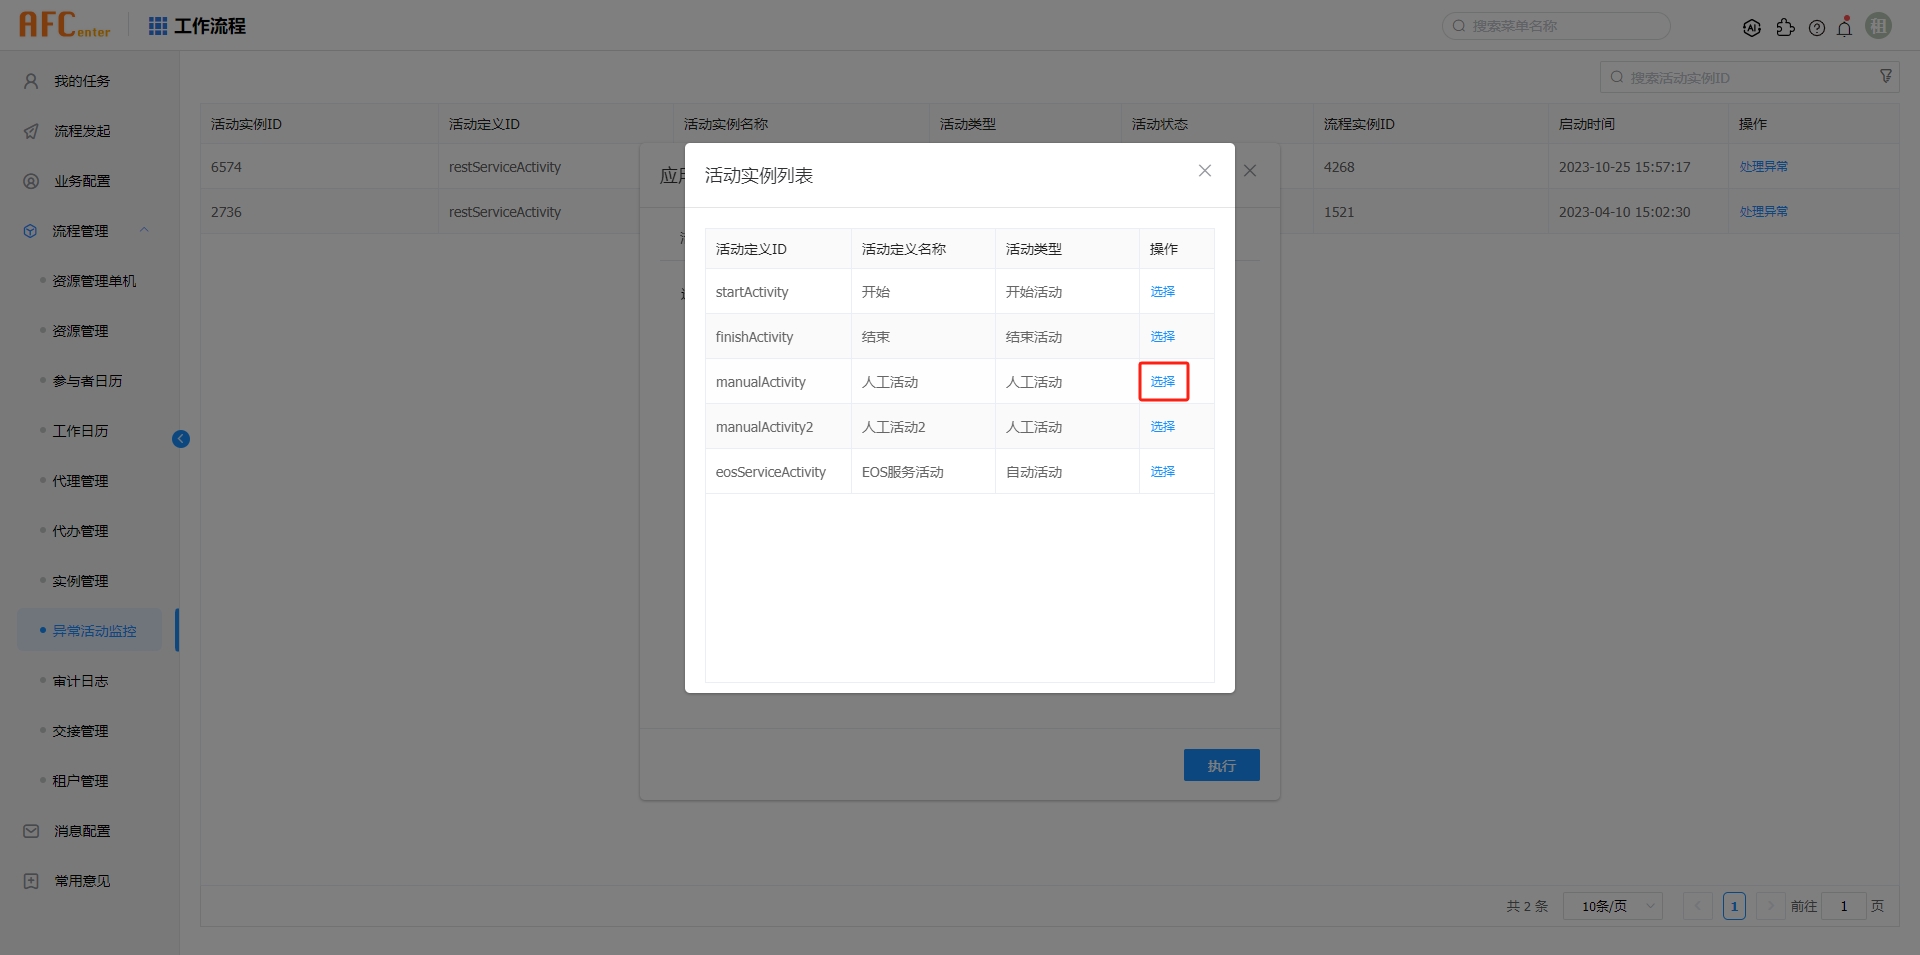The image size is (1920, 955).
Task: Collapse the 流程管理 menu group
Action: (x=144, y=231)
